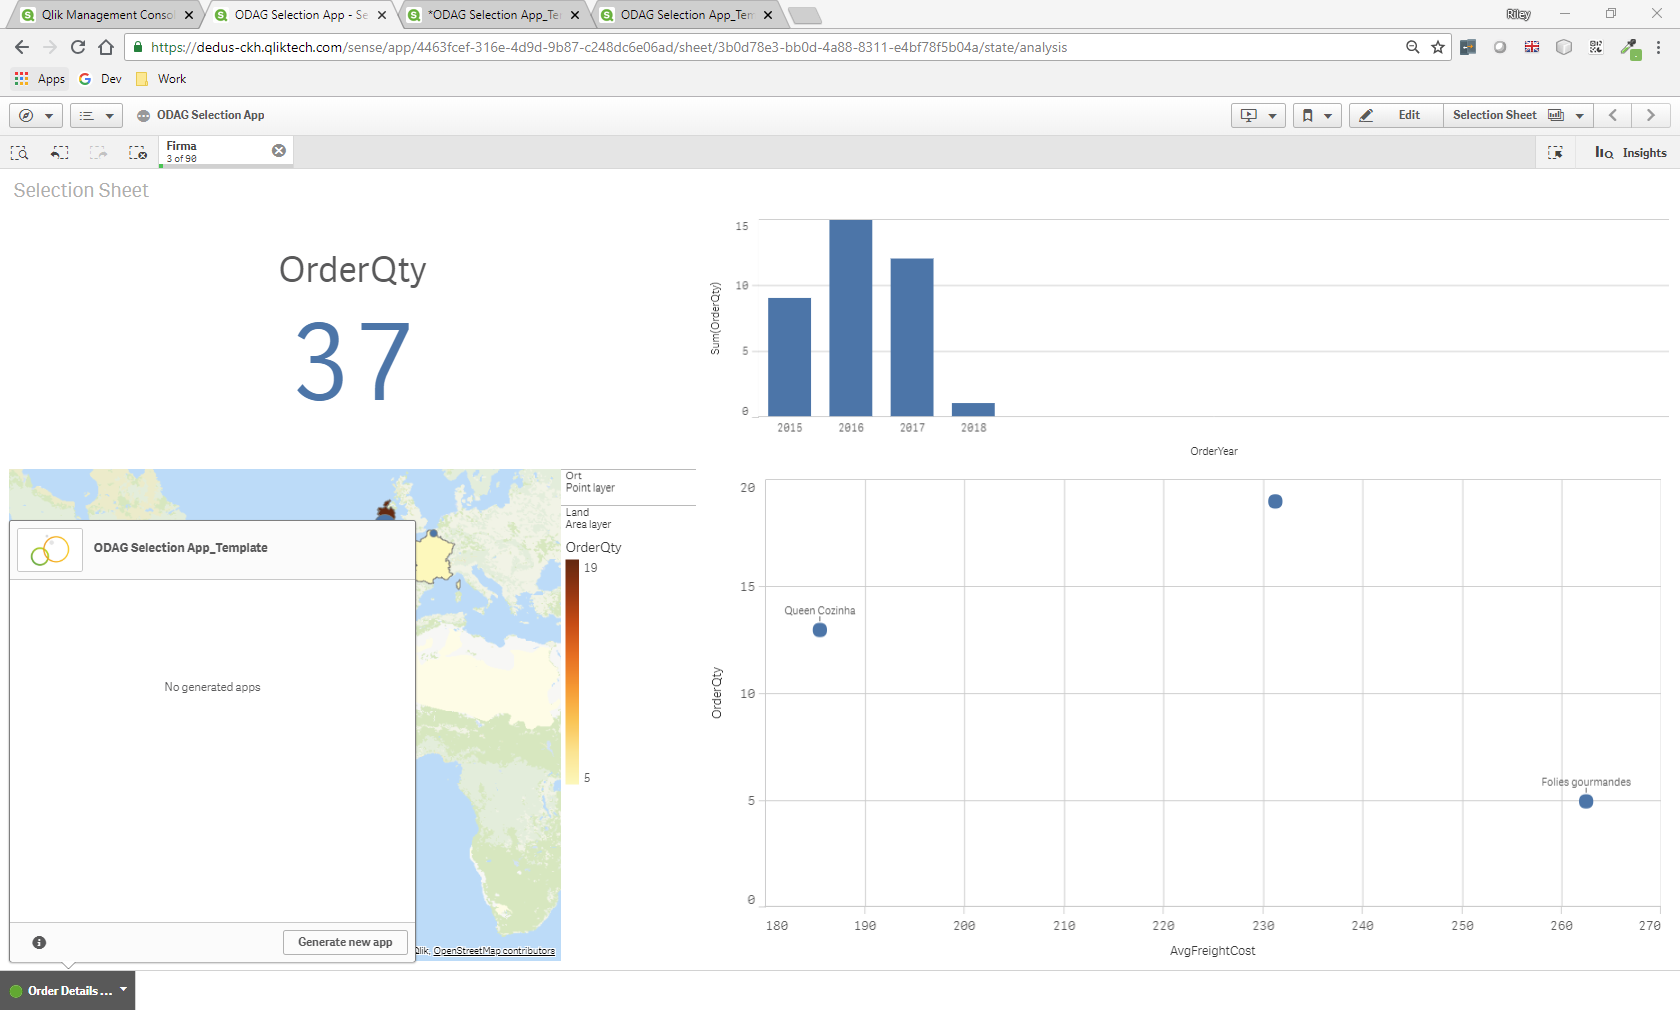Click the AvgFreightCost axis label
1680x1010 pixels.
1213,951
